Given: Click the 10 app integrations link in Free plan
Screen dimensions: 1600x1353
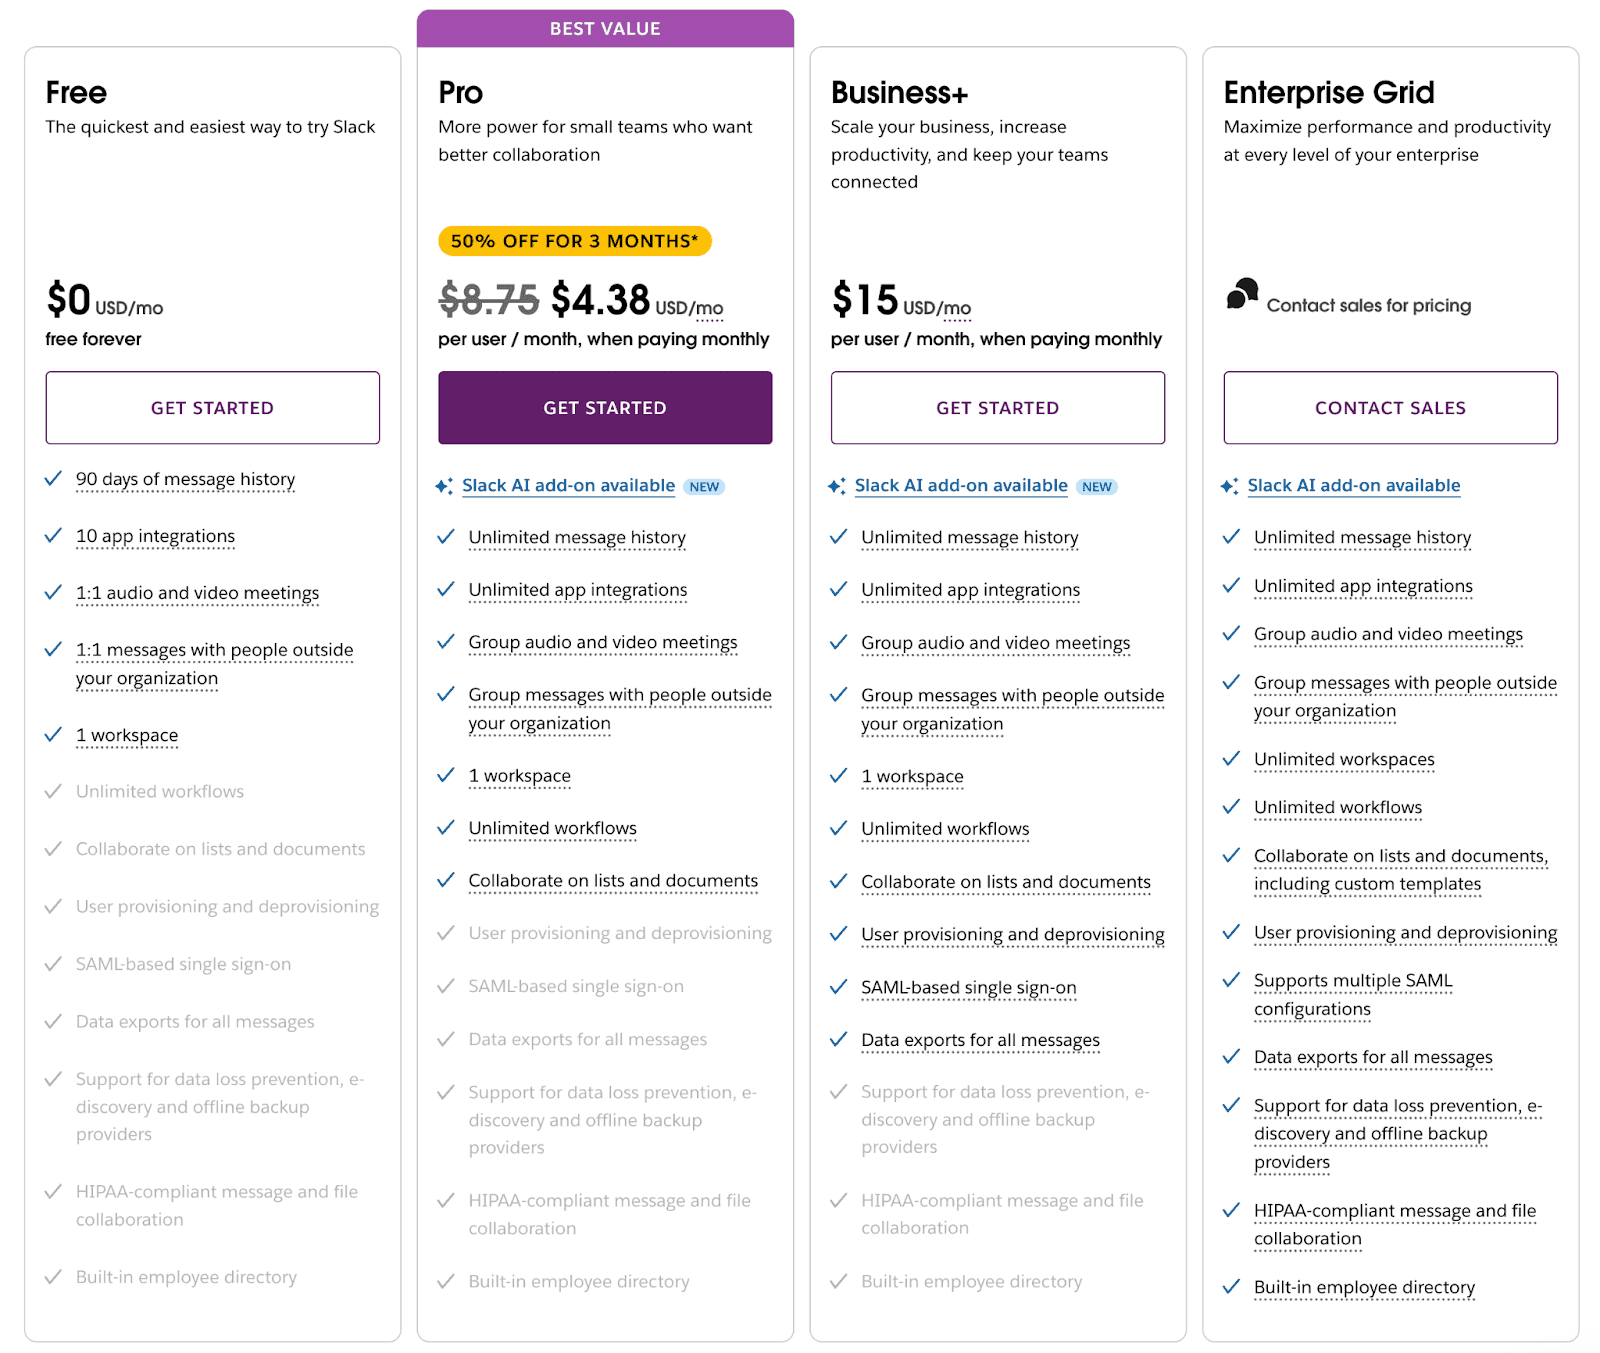Looking at the screenshot, I should click(x=156, y=536).
